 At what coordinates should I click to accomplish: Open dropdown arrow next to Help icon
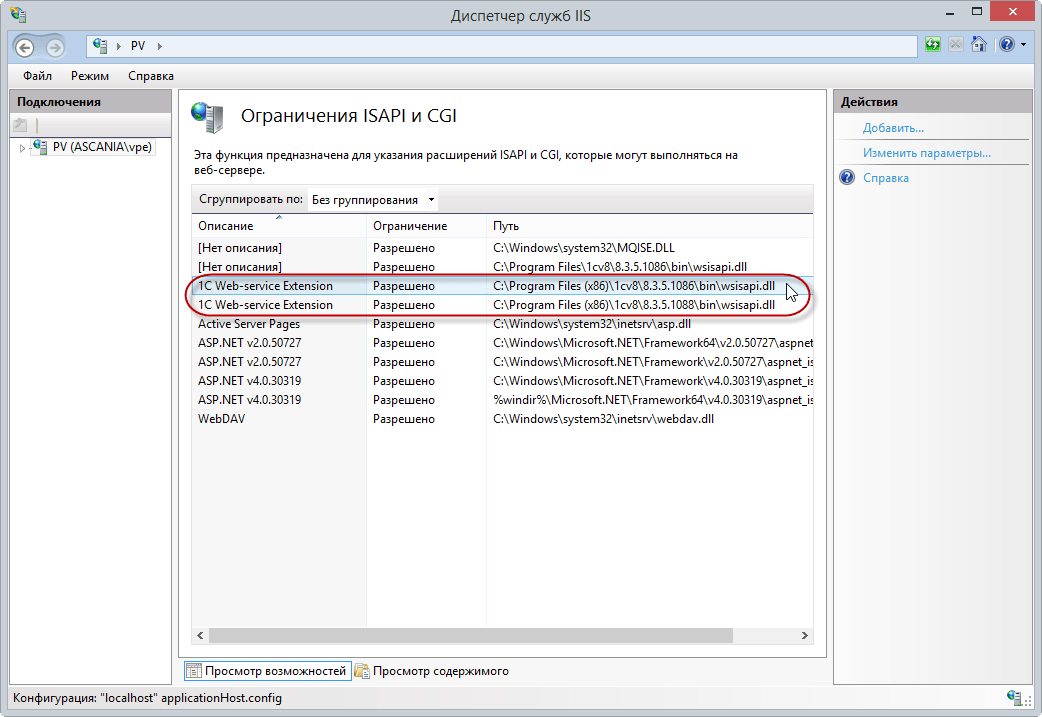click(1023, 45)
